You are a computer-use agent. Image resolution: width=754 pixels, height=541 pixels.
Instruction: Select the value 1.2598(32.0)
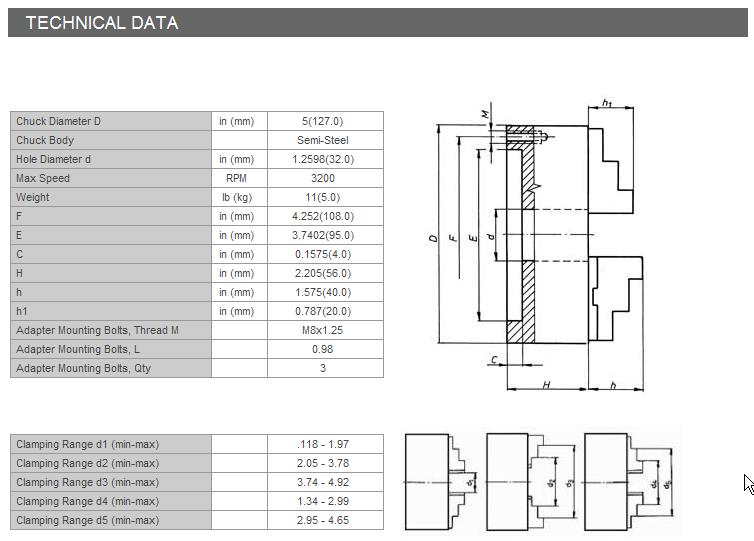[323, 159]
